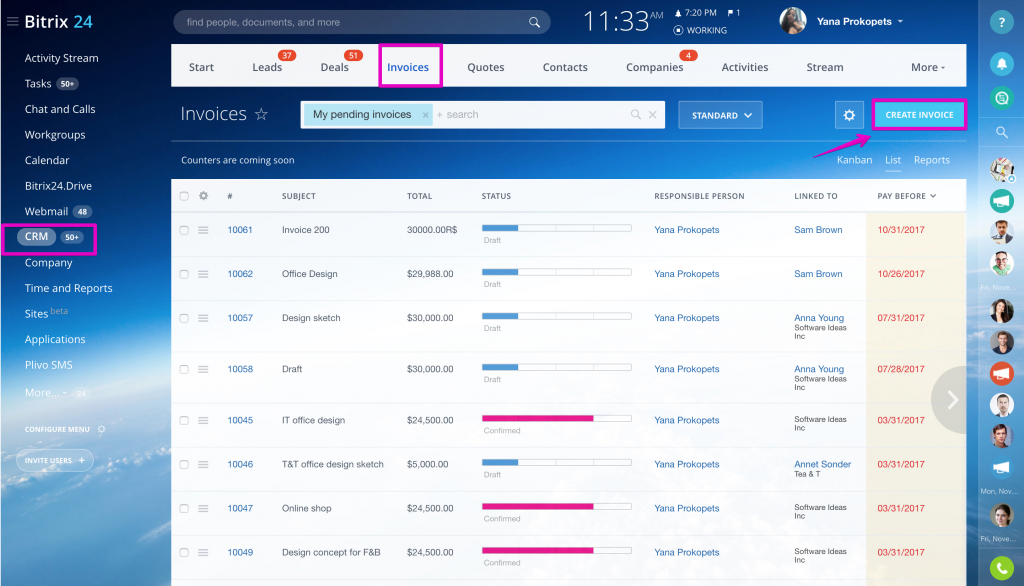Open the column settings gear in table header
The height and width of the screenshot is (586, 1024).
coord(204,196)
